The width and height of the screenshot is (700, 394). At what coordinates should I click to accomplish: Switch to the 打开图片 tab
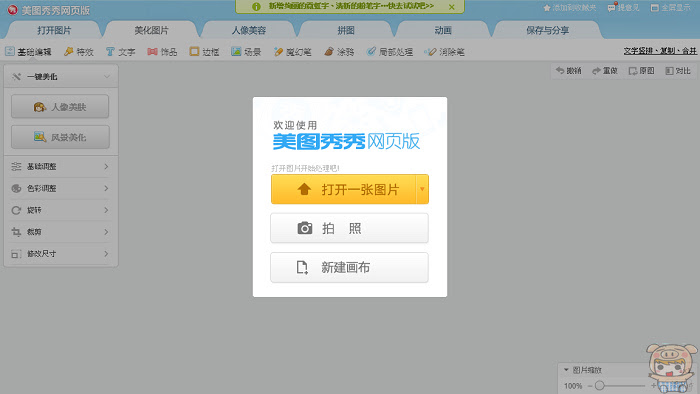pyautogui.click(x=54, y=30)
